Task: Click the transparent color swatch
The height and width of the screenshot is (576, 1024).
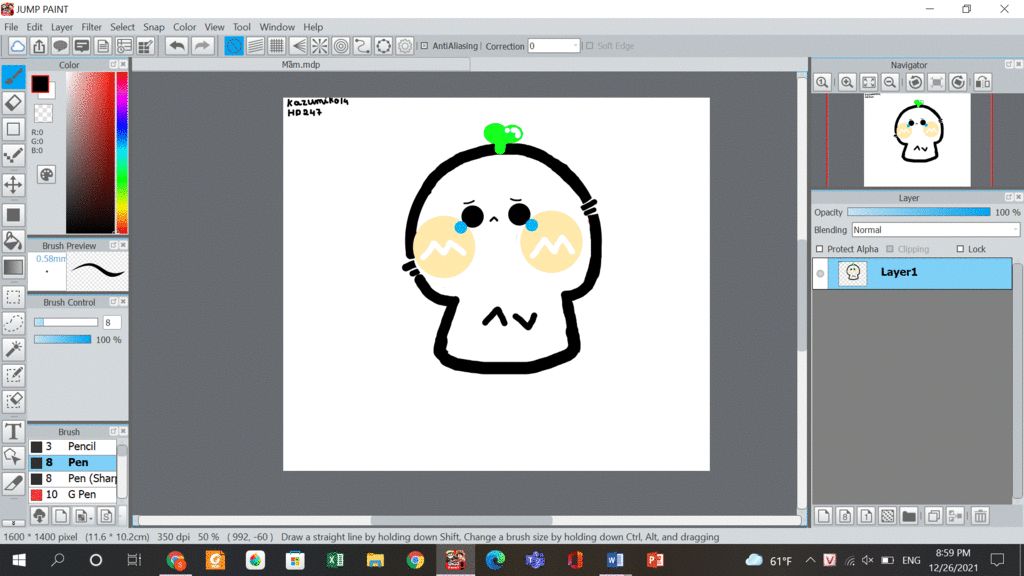Action: [x=43, y=114]
